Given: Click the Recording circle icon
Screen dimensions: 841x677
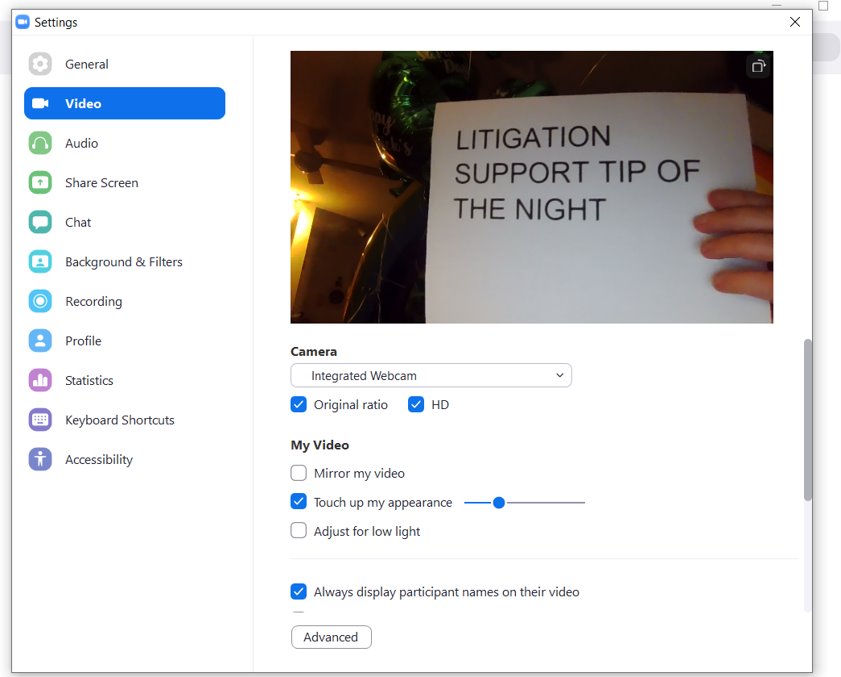Looking at the screenshot, I should coord(40,301).
